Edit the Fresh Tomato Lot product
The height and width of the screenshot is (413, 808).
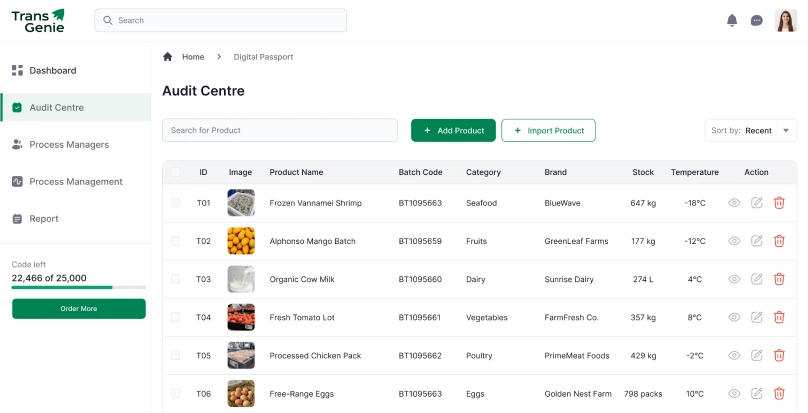756,317
